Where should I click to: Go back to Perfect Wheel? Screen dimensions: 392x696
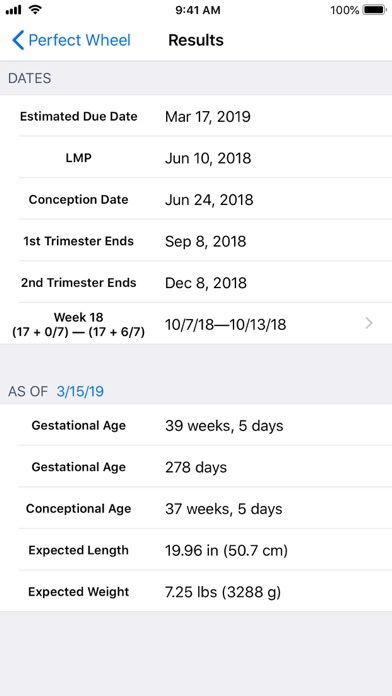tap(71, 40)
